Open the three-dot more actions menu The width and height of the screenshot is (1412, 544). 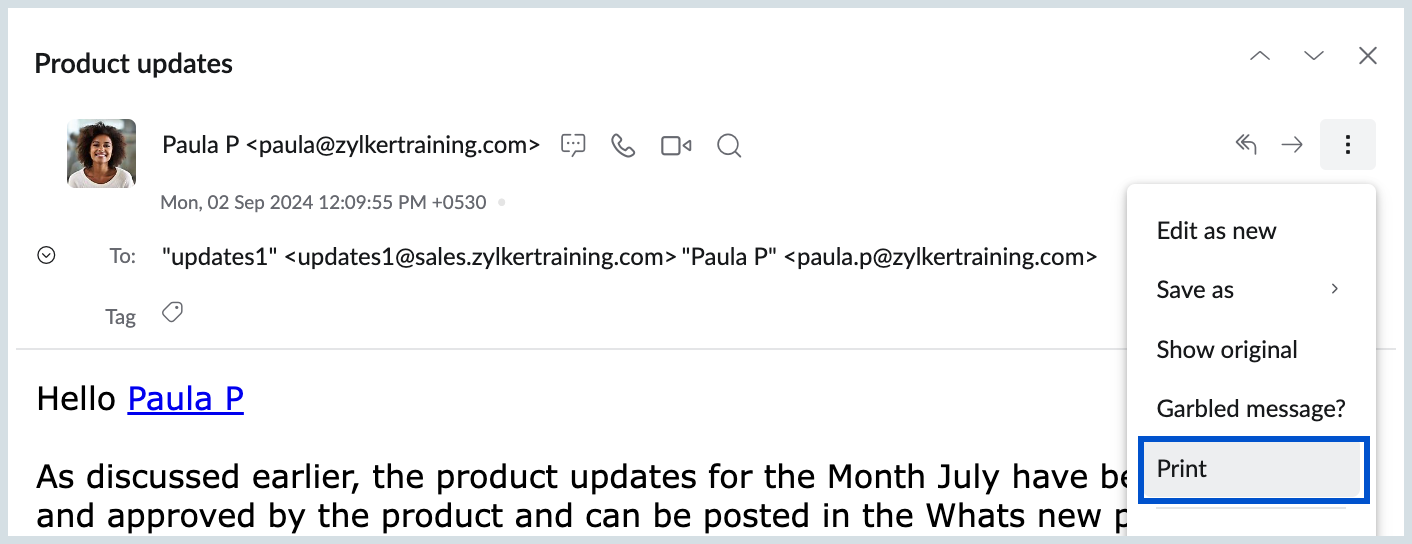tap(1348, 145)
